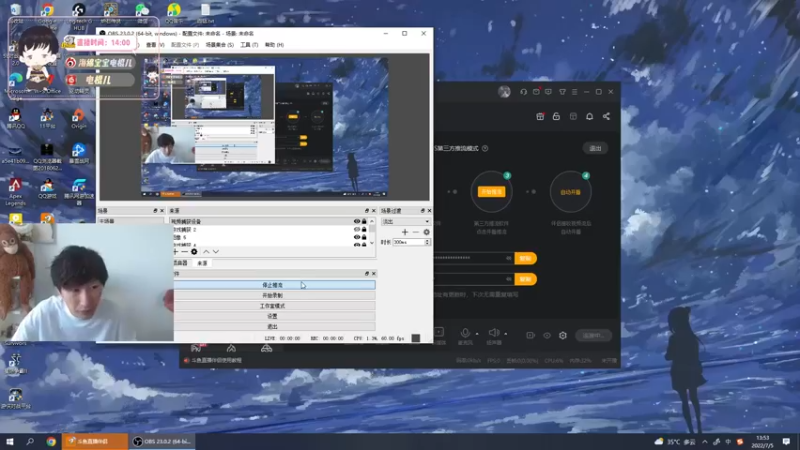Click the unlock padlock icon in Douyu
Viewport: 800px width, 450px height.
point(557,116)
